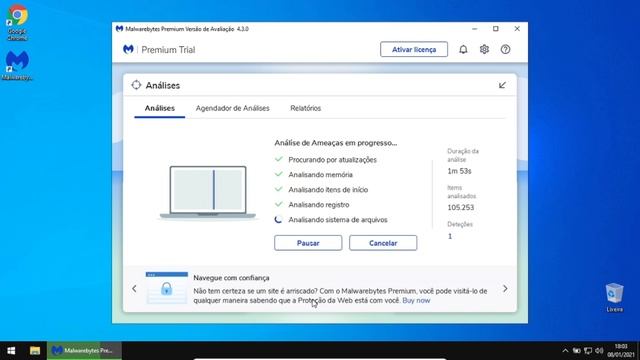The image size is (640, 360).
Task: Open Malwarebytes desktop shortcut
Action: coord(17,65)
